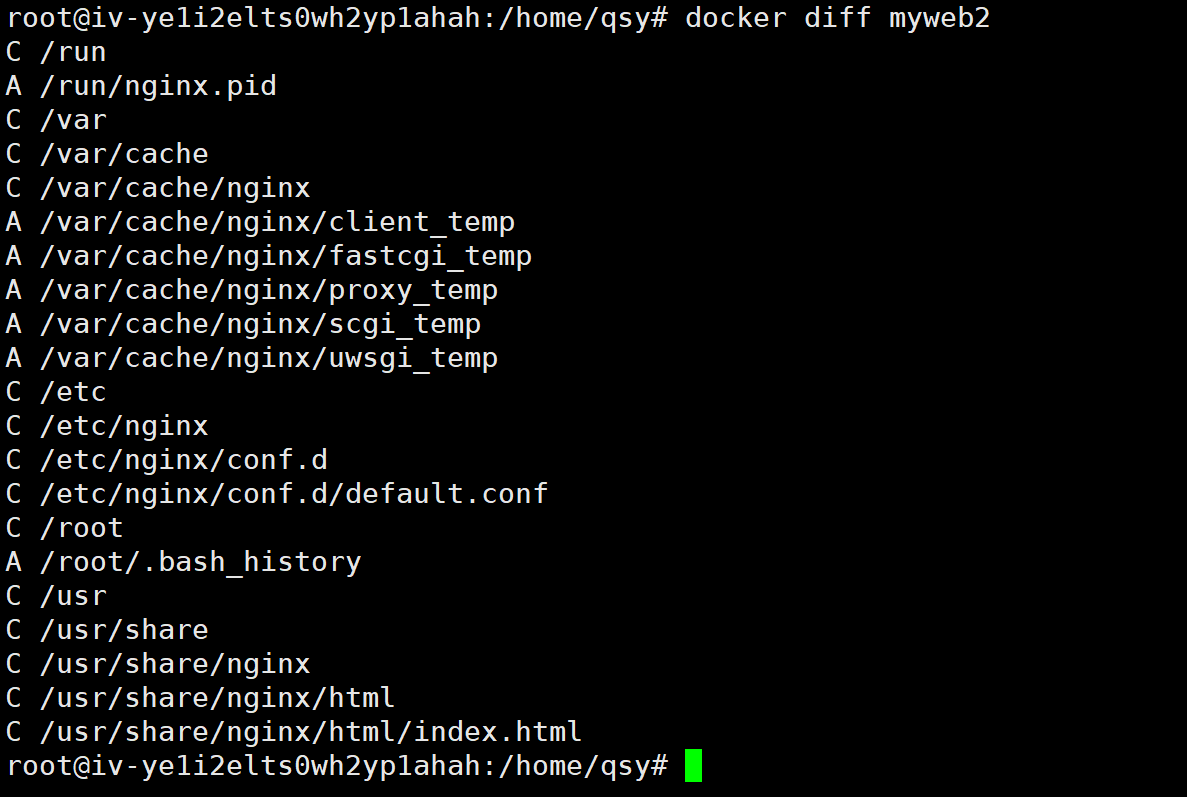The image size is (1187, 797).
Task: Click the /var/cache/nginx/client_temp path
Action: (277, 222)
